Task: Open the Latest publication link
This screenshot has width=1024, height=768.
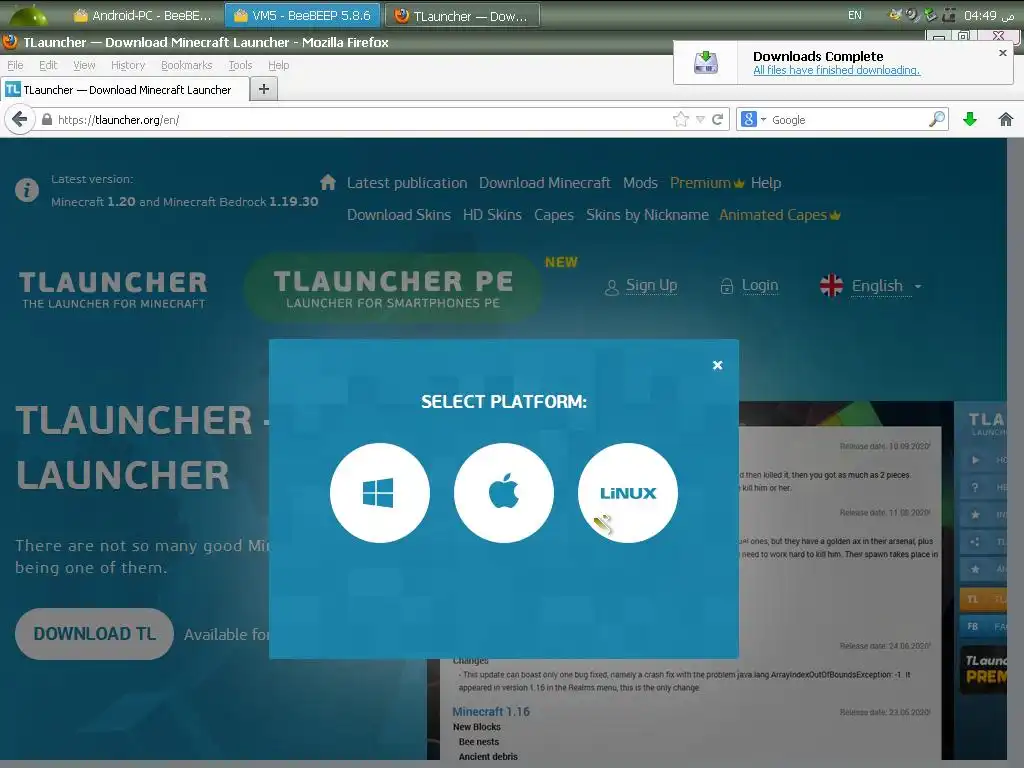Action: pos(407,183)
